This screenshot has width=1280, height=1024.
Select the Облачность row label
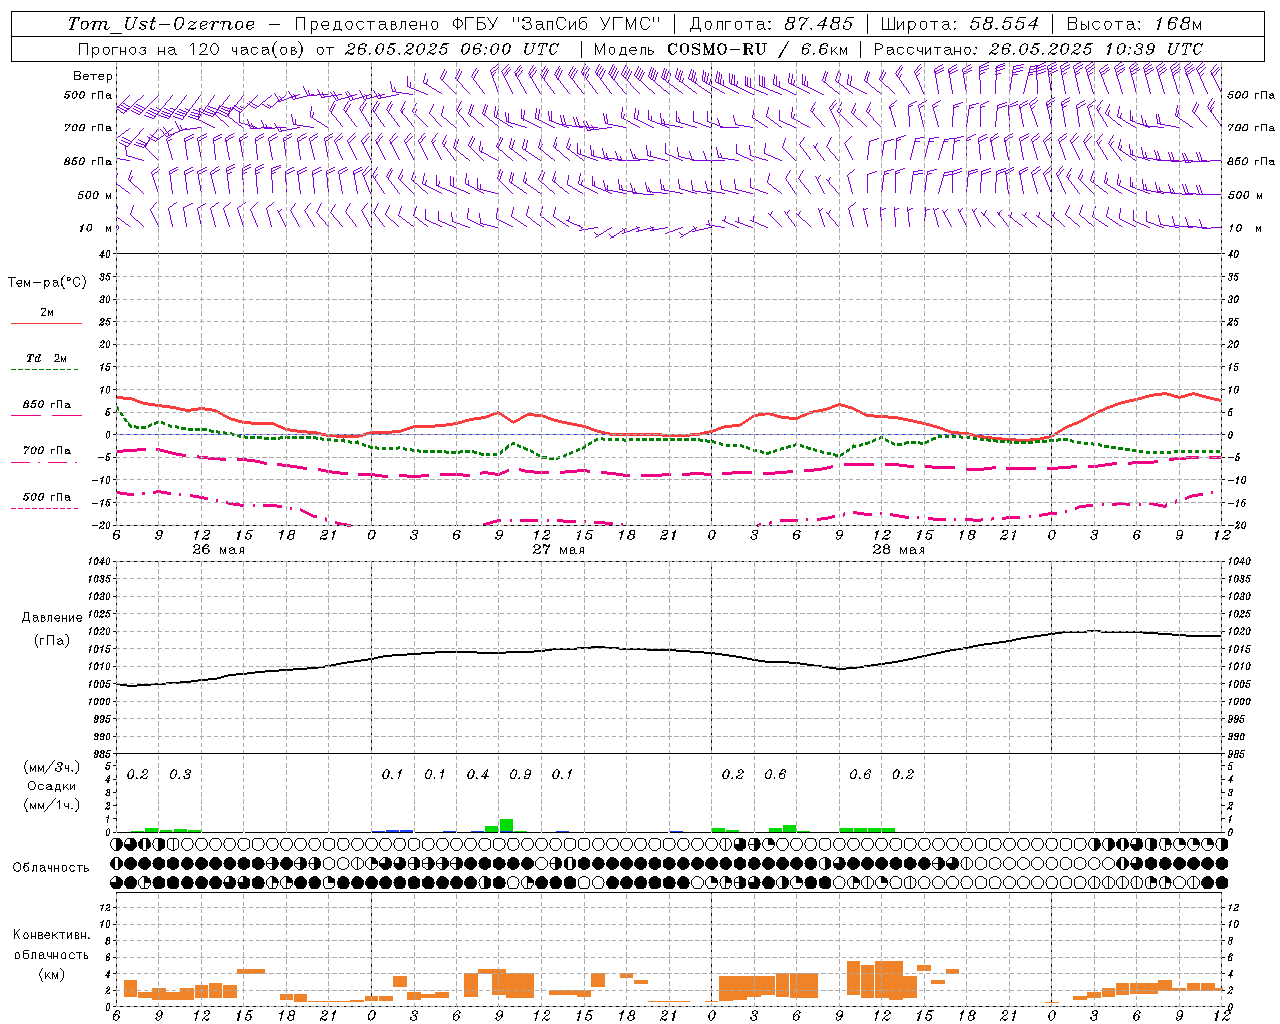pyautogui.click(x=51, y=868)
